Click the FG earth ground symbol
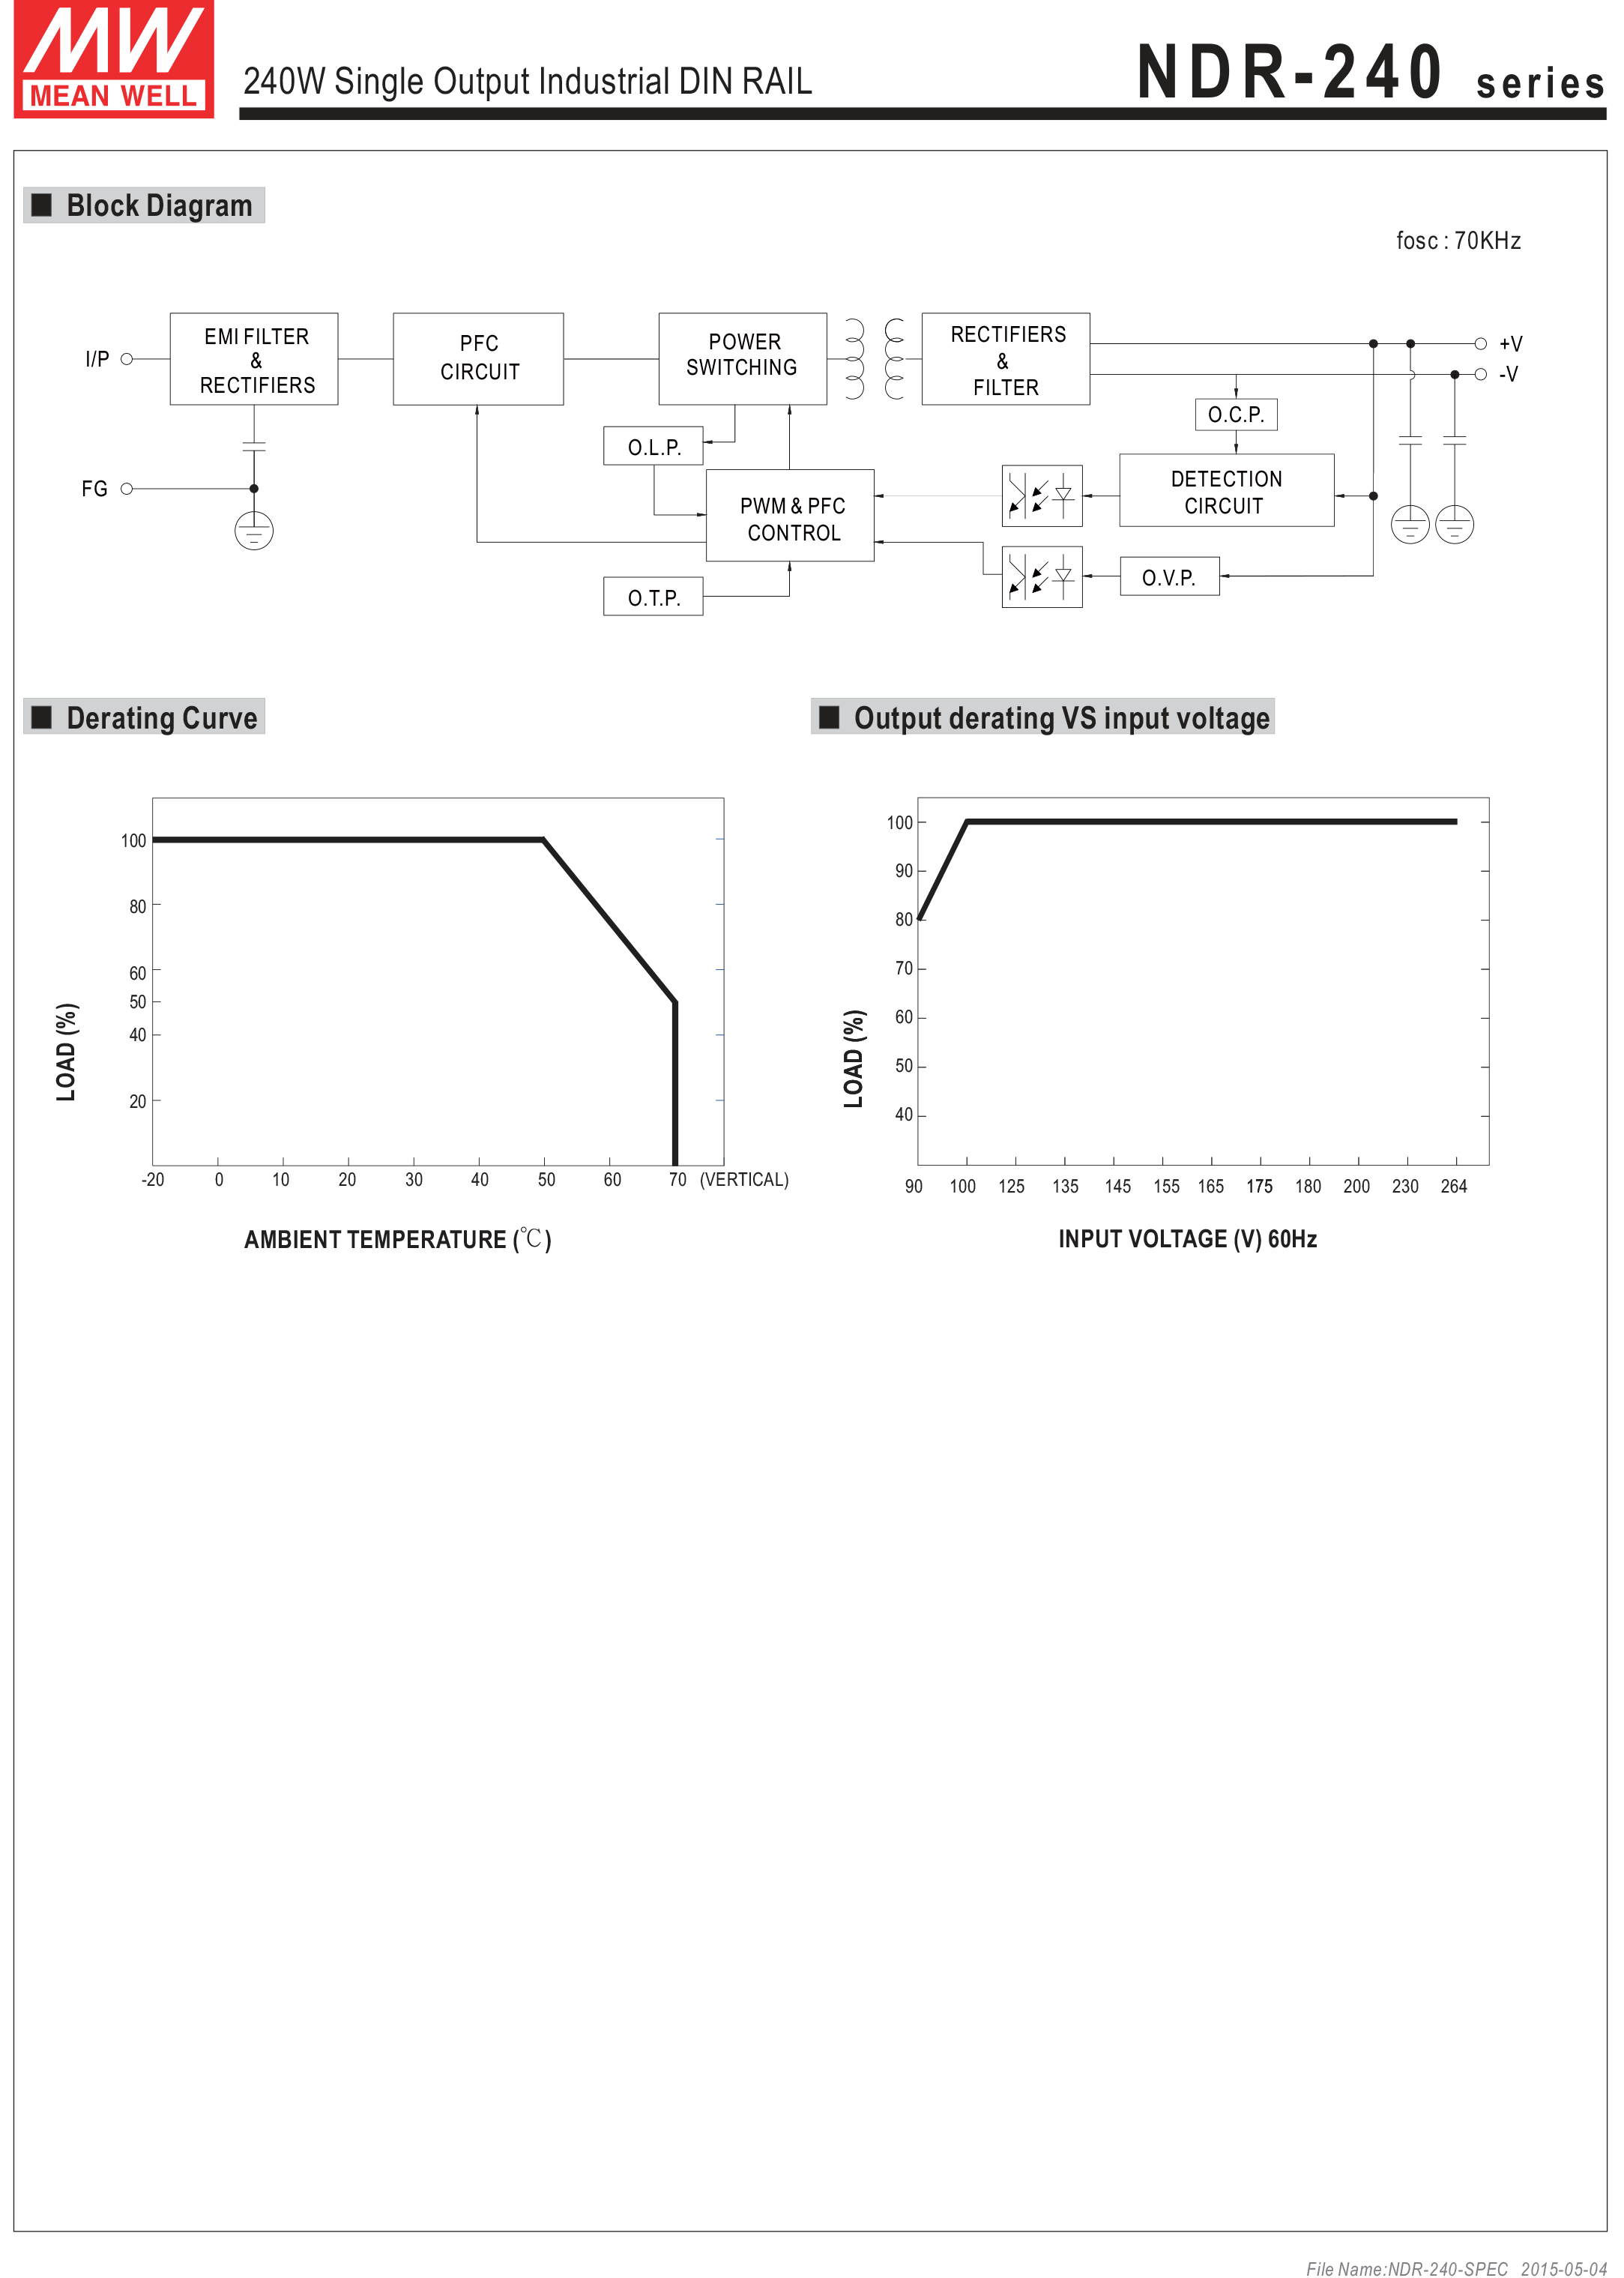1624x2278 pixels. pyautogui.click(x=254, y=530)
